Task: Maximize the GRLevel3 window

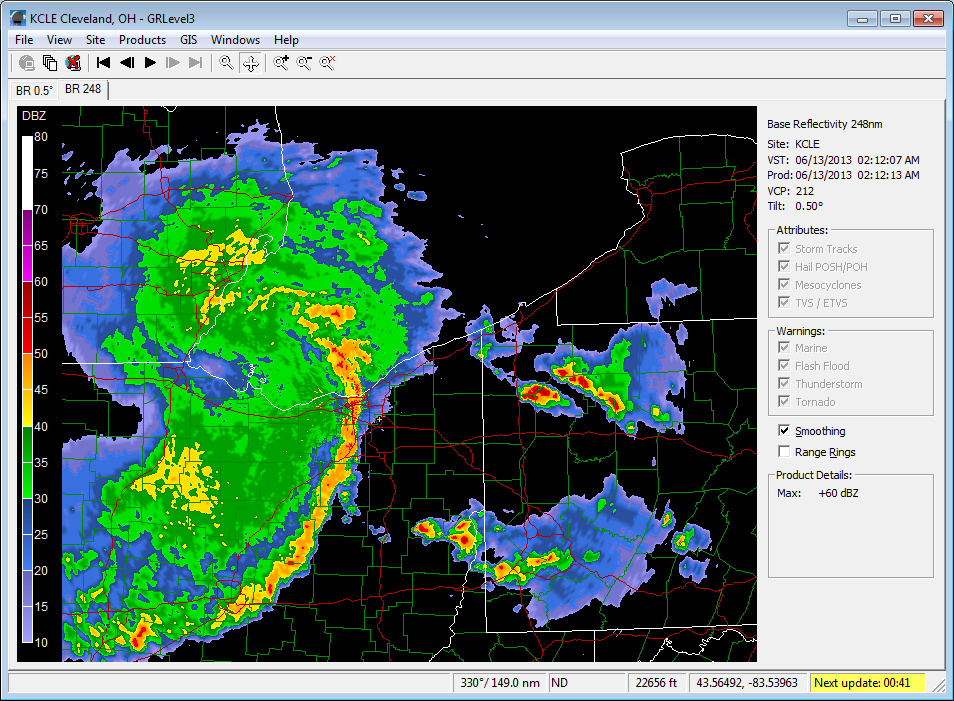Action: [x=895, y=18]
